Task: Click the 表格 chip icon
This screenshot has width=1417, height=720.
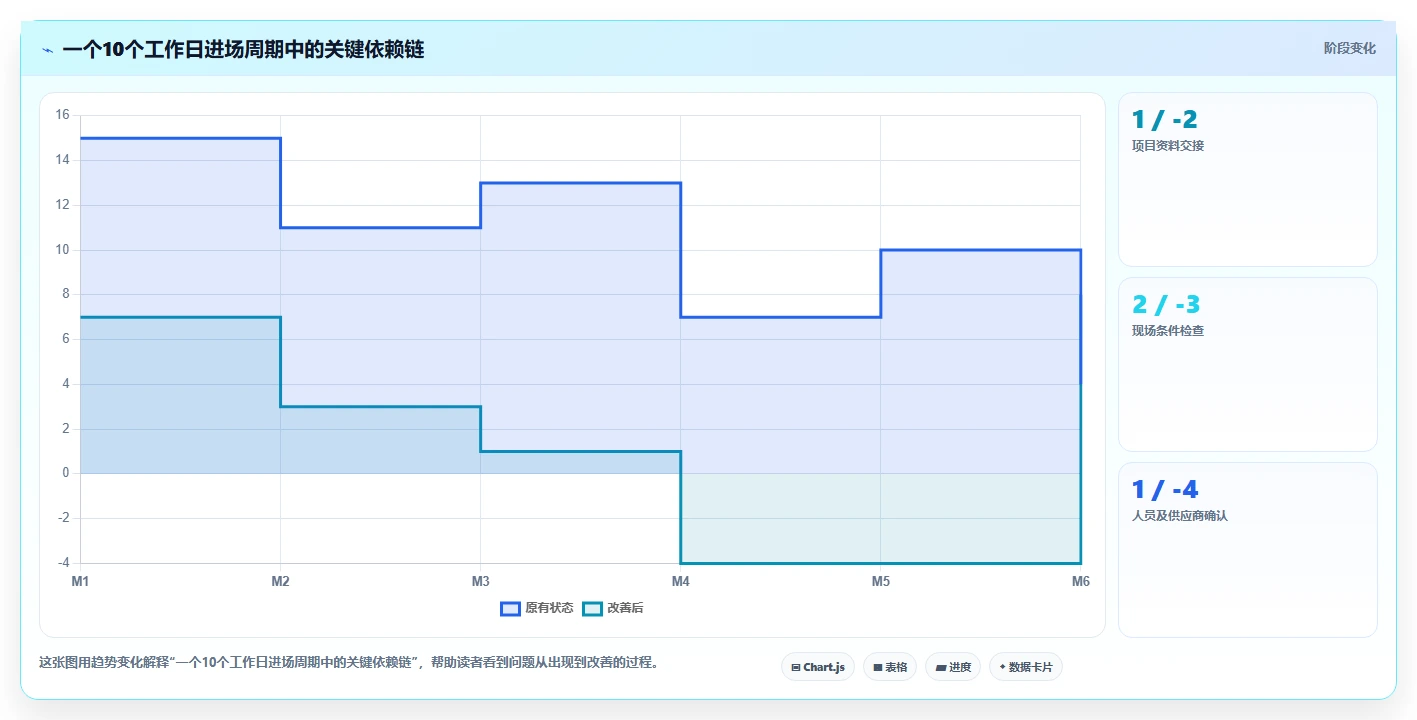Action: click(x=877, y=667)
